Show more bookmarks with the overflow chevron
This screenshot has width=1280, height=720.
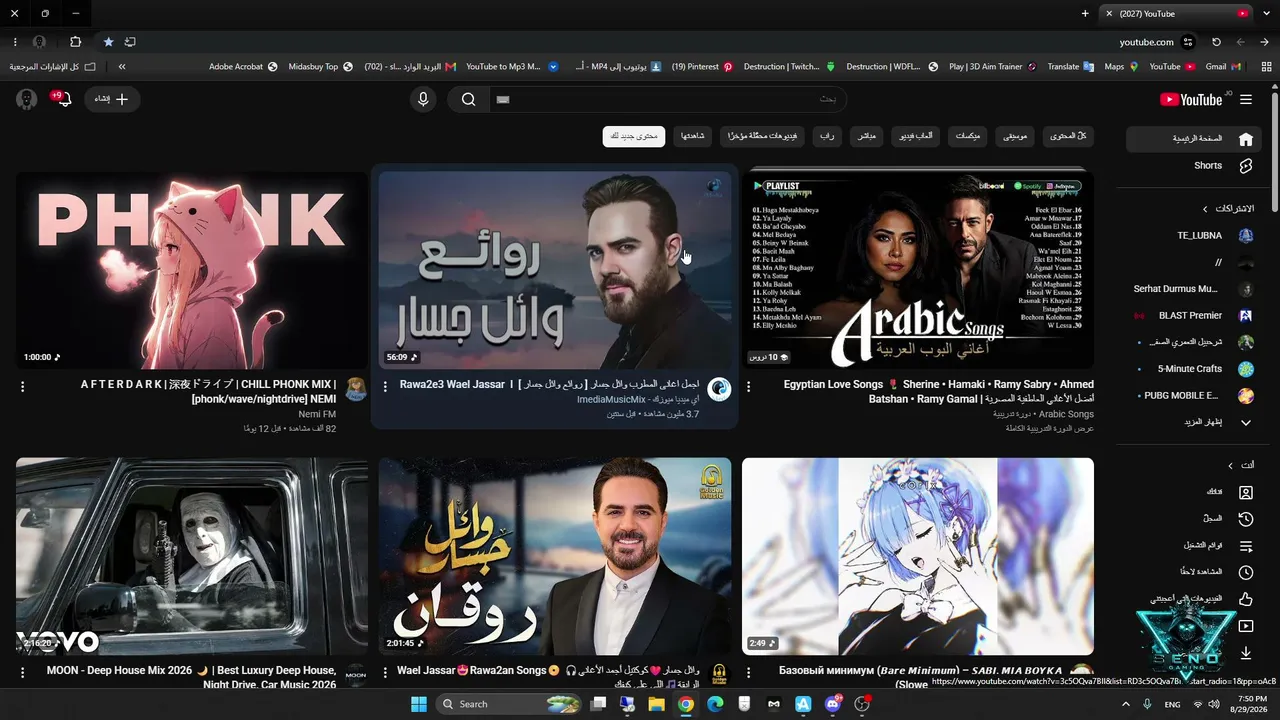(x=122, y=67)
